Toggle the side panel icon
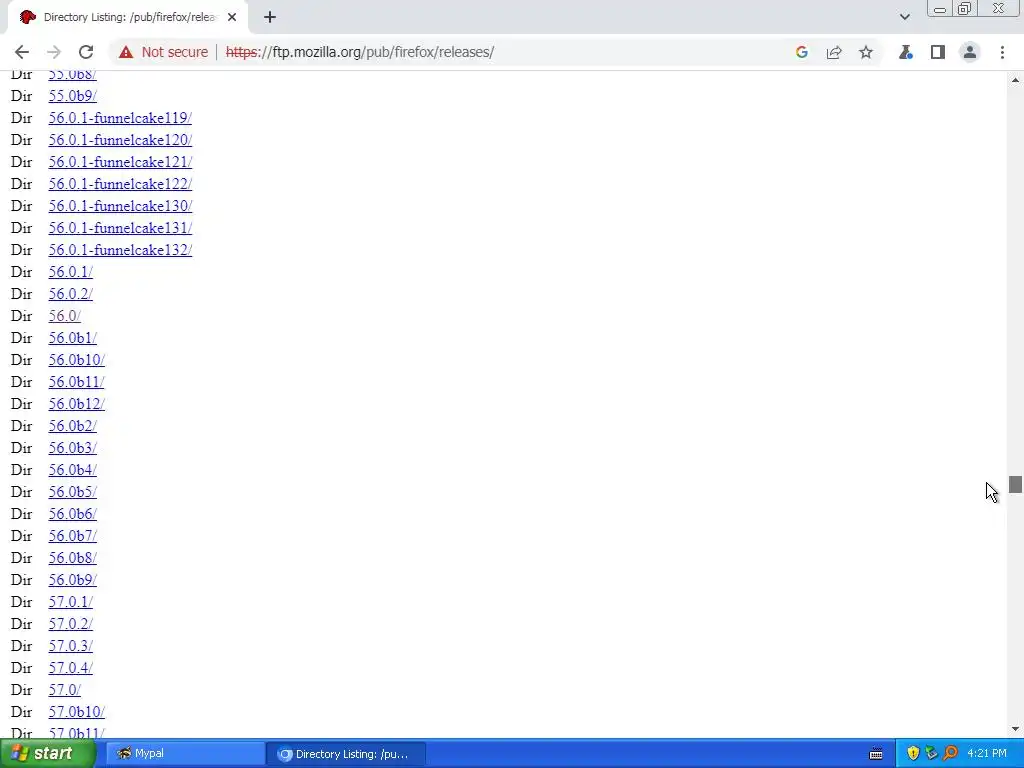 coord(938,52)
